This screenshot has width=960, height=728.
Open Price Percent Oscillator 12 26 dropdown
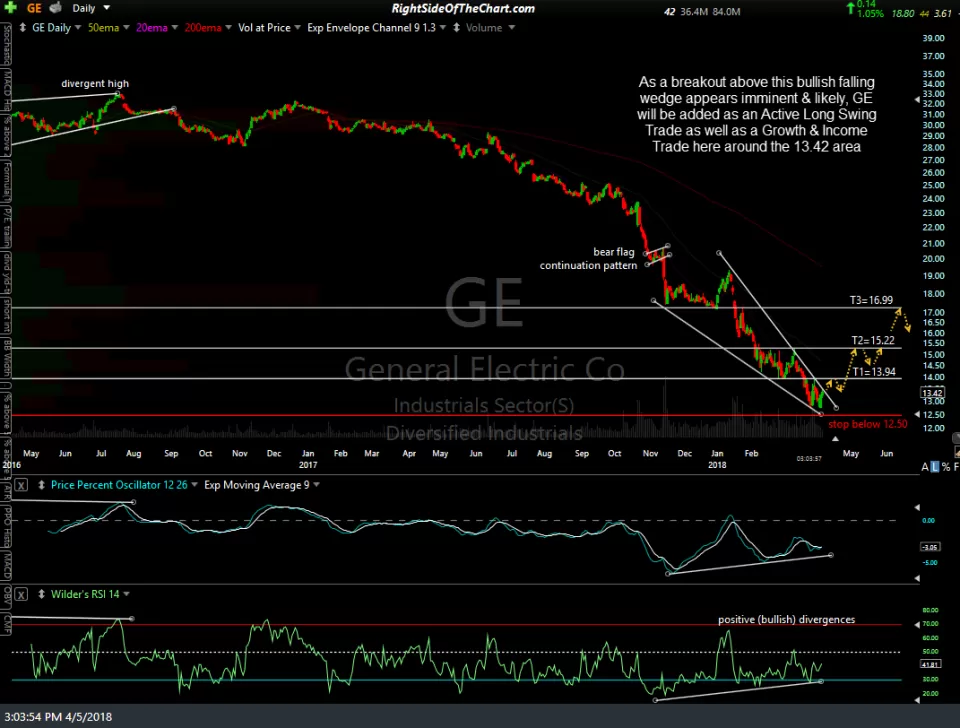194,484
